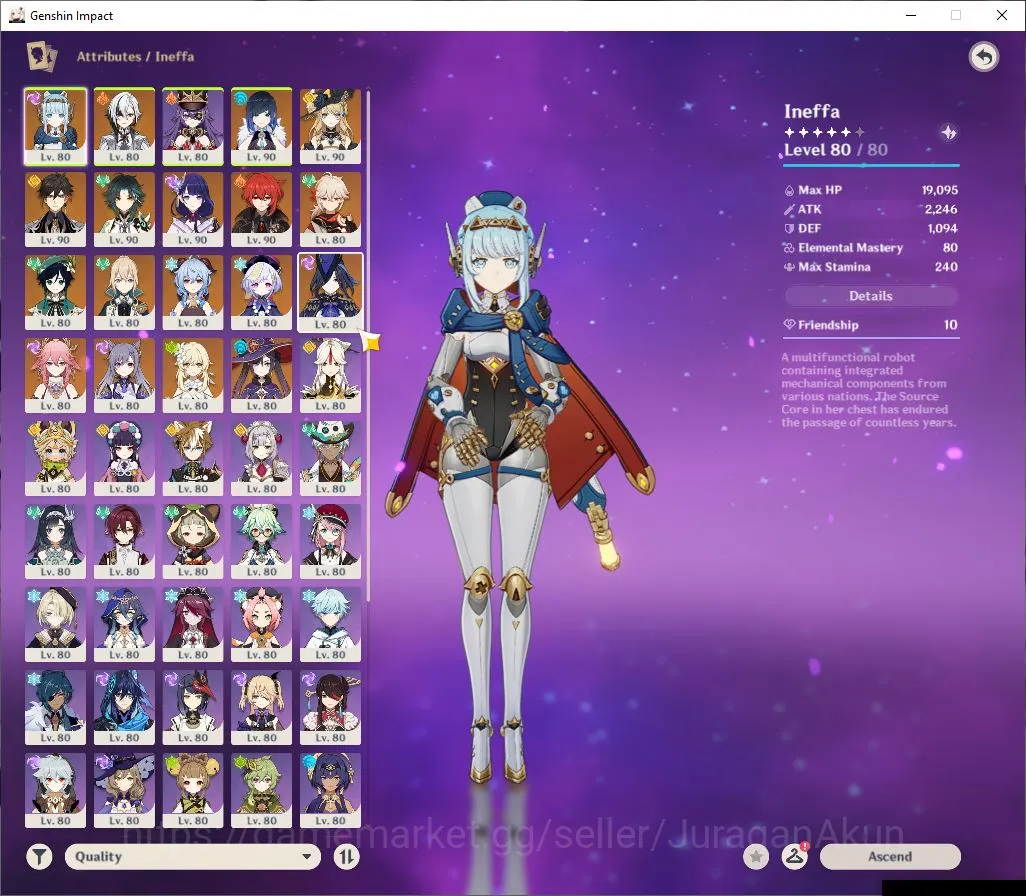The width and height of the screenshot is (1026, 896).
Task: Select Yelan's Lv. 90 portrait
Action: pyautogui.click(x=262, y=126)
